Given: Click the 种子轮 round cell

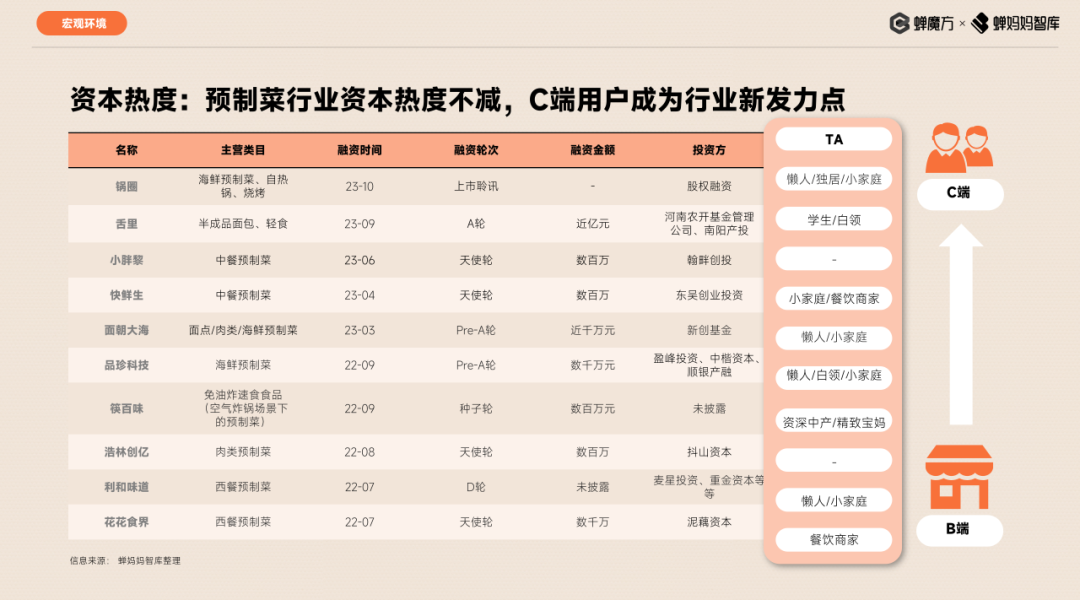Looking at the screenshot, I should point(476,408).
